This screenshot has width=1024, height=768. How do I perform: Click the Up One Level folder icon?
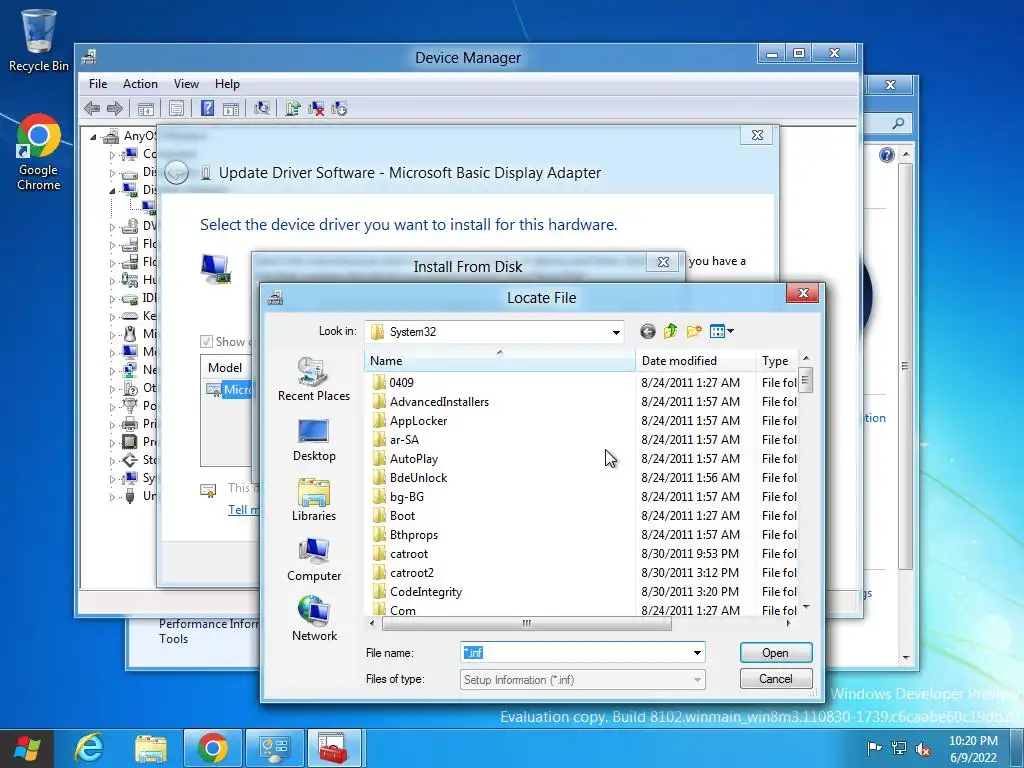[x=671, y=332]
